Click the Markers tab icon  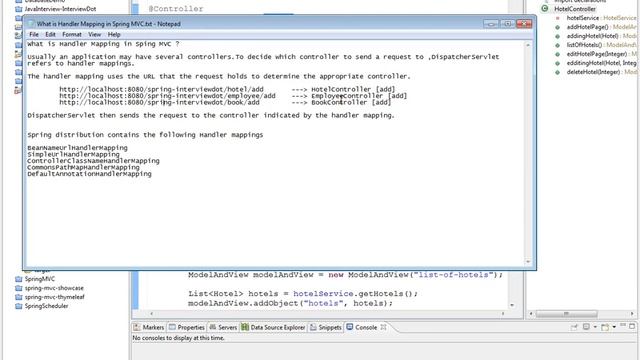pos(137,327)
